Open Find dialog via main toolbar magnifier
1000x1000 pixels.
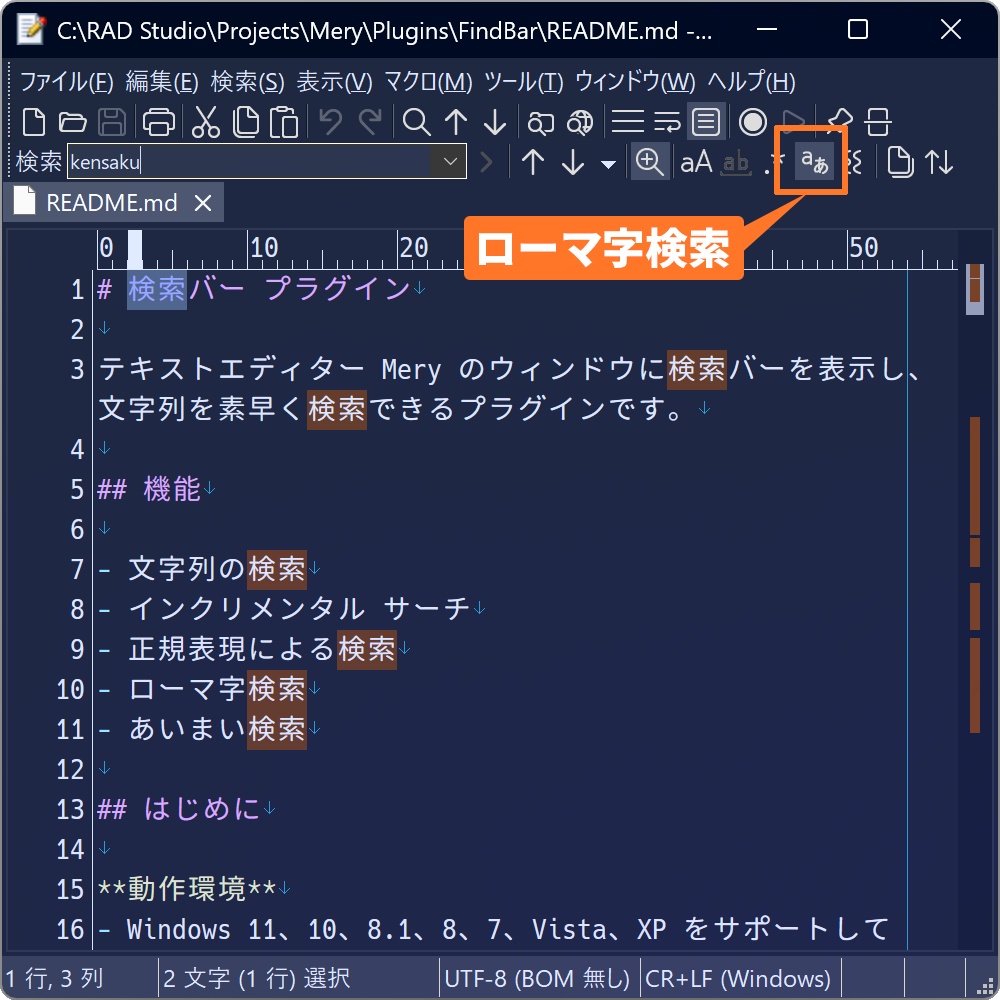click(416, 122)
